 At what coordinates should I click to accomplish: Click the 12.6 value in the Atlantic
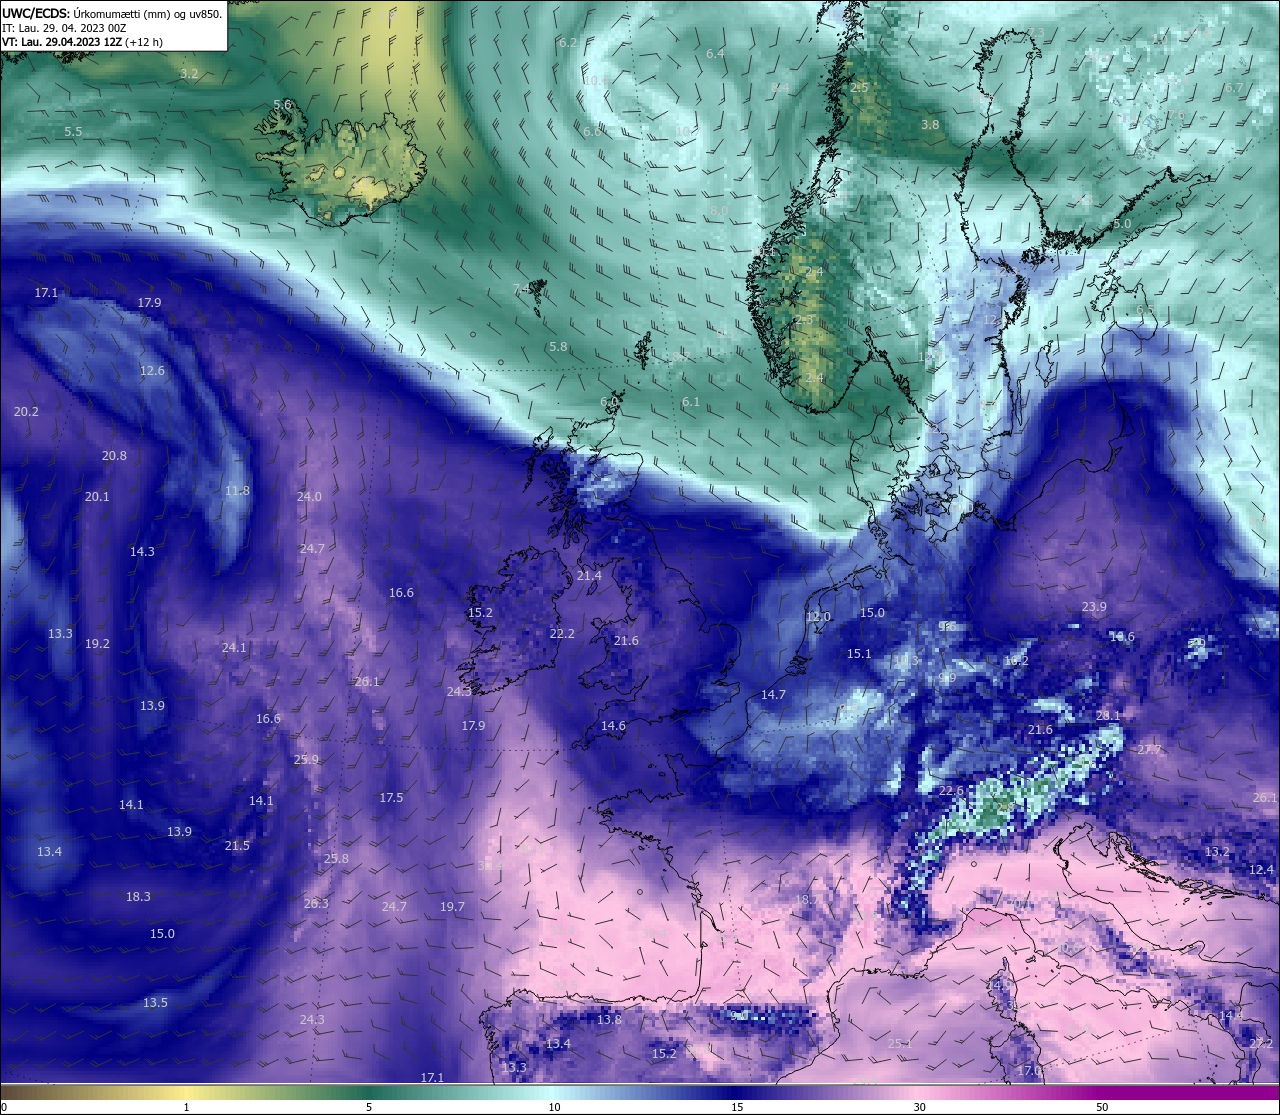152,370
